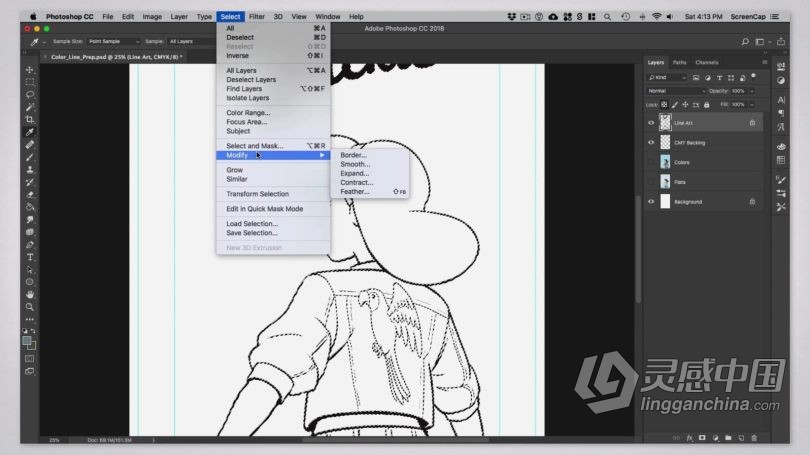The width and height of the screenshot is (810, 455).
Task: Choose Contract... from Modify submenu
Action: pyautogui.click(x=356, y=182)
